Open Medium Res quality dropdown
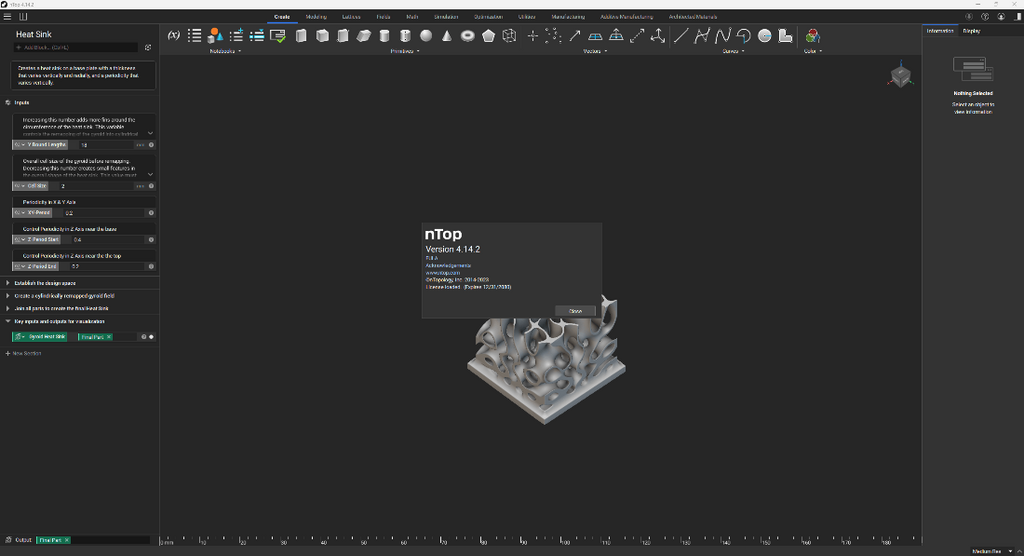The width and height of the screenshot is (1024, 556). [993, 551]
